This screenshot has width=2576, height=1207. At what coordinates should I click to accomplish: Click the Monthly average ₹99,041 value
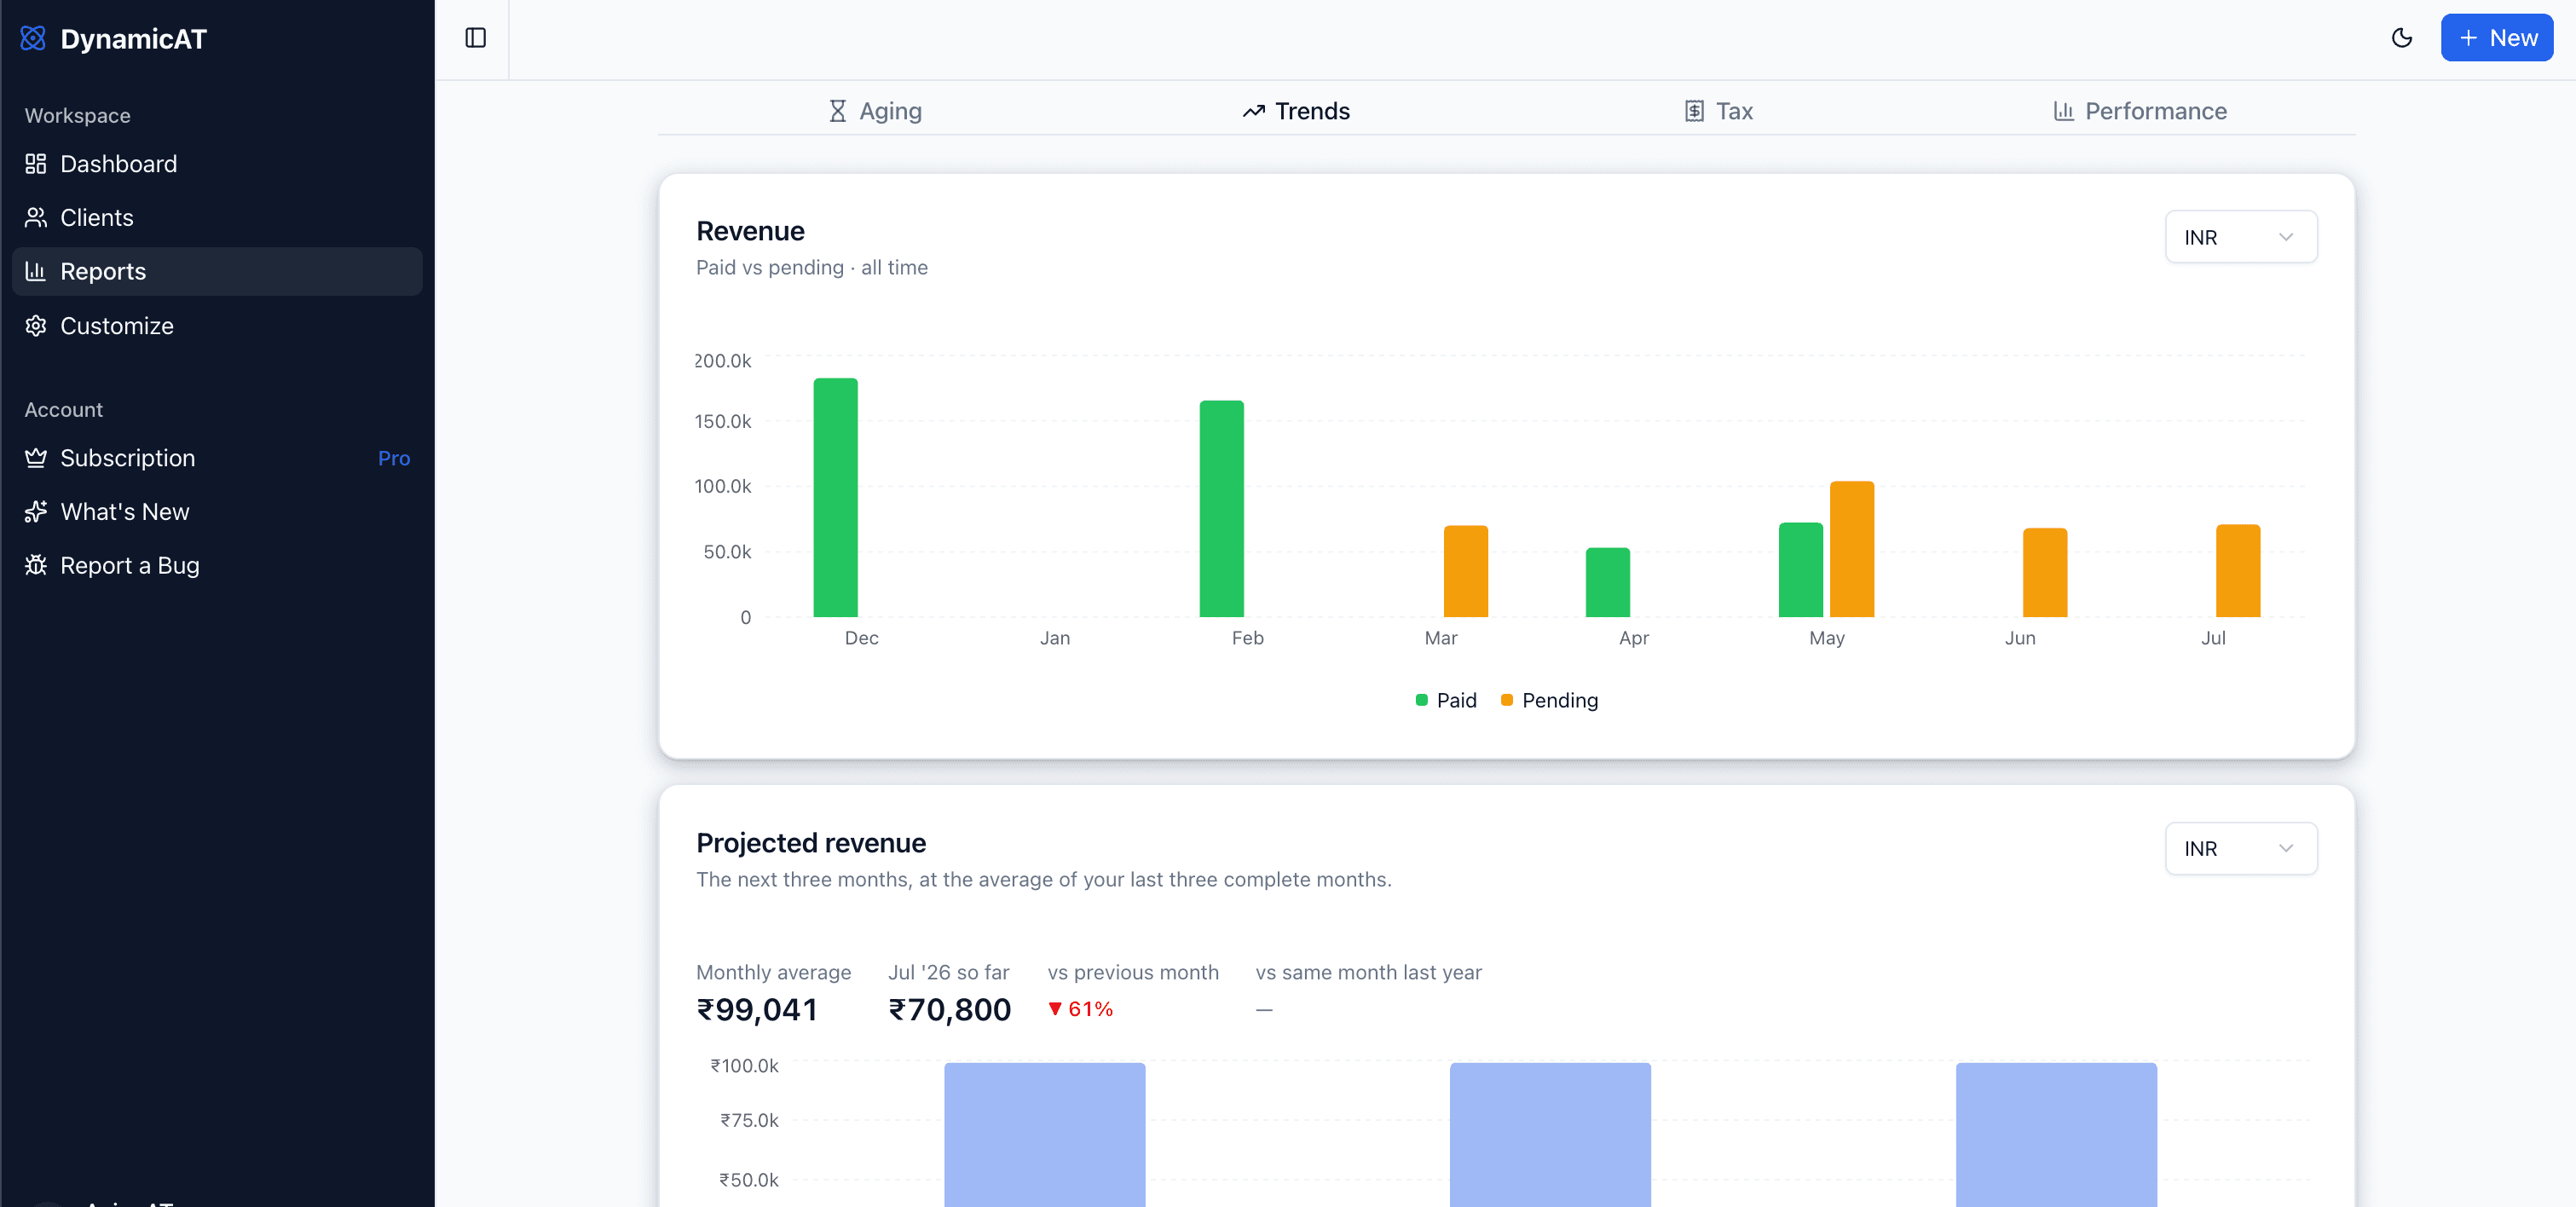click(757, 1009)
